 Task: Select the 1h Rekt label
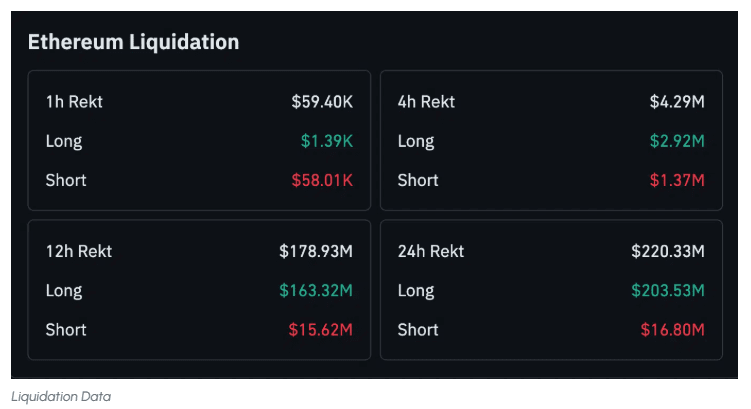[x=74, y=101]
